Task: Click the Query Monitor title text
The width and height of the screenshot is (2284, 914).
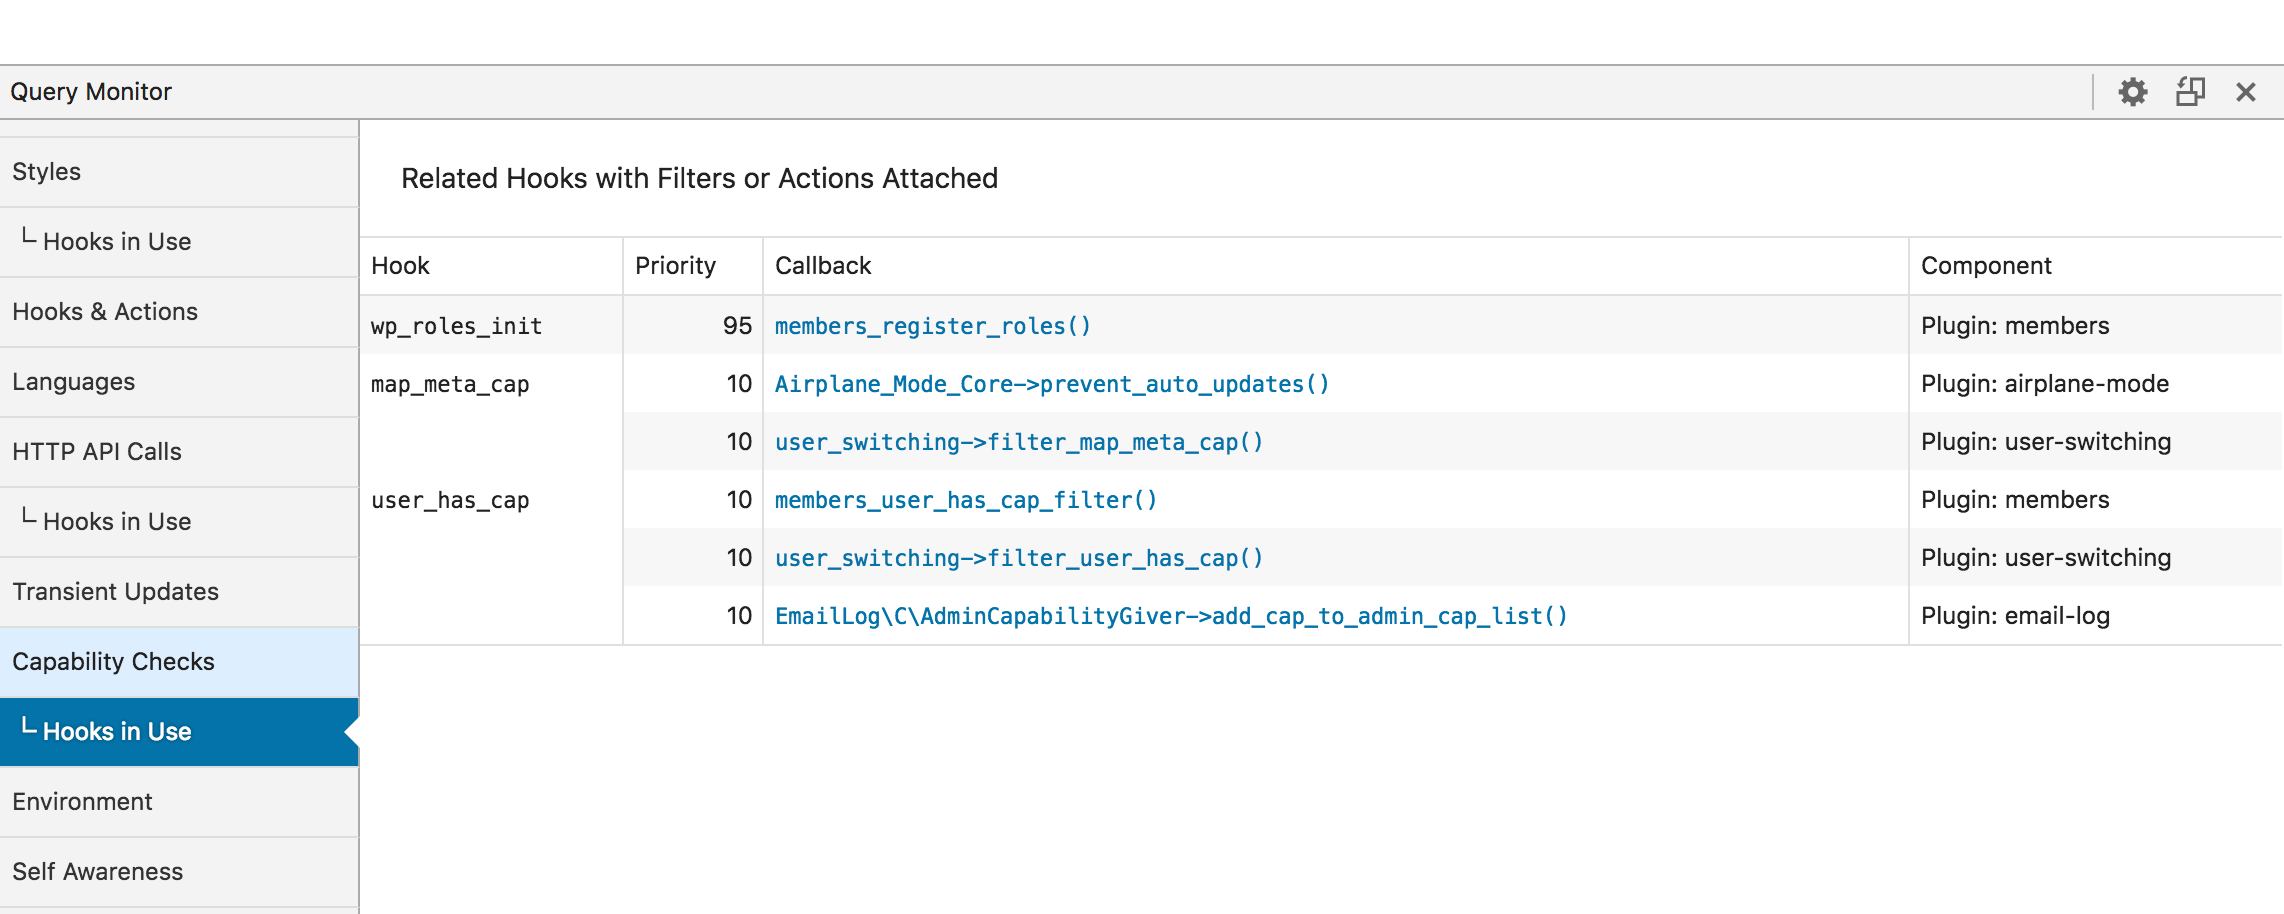Action: [91, 92]
